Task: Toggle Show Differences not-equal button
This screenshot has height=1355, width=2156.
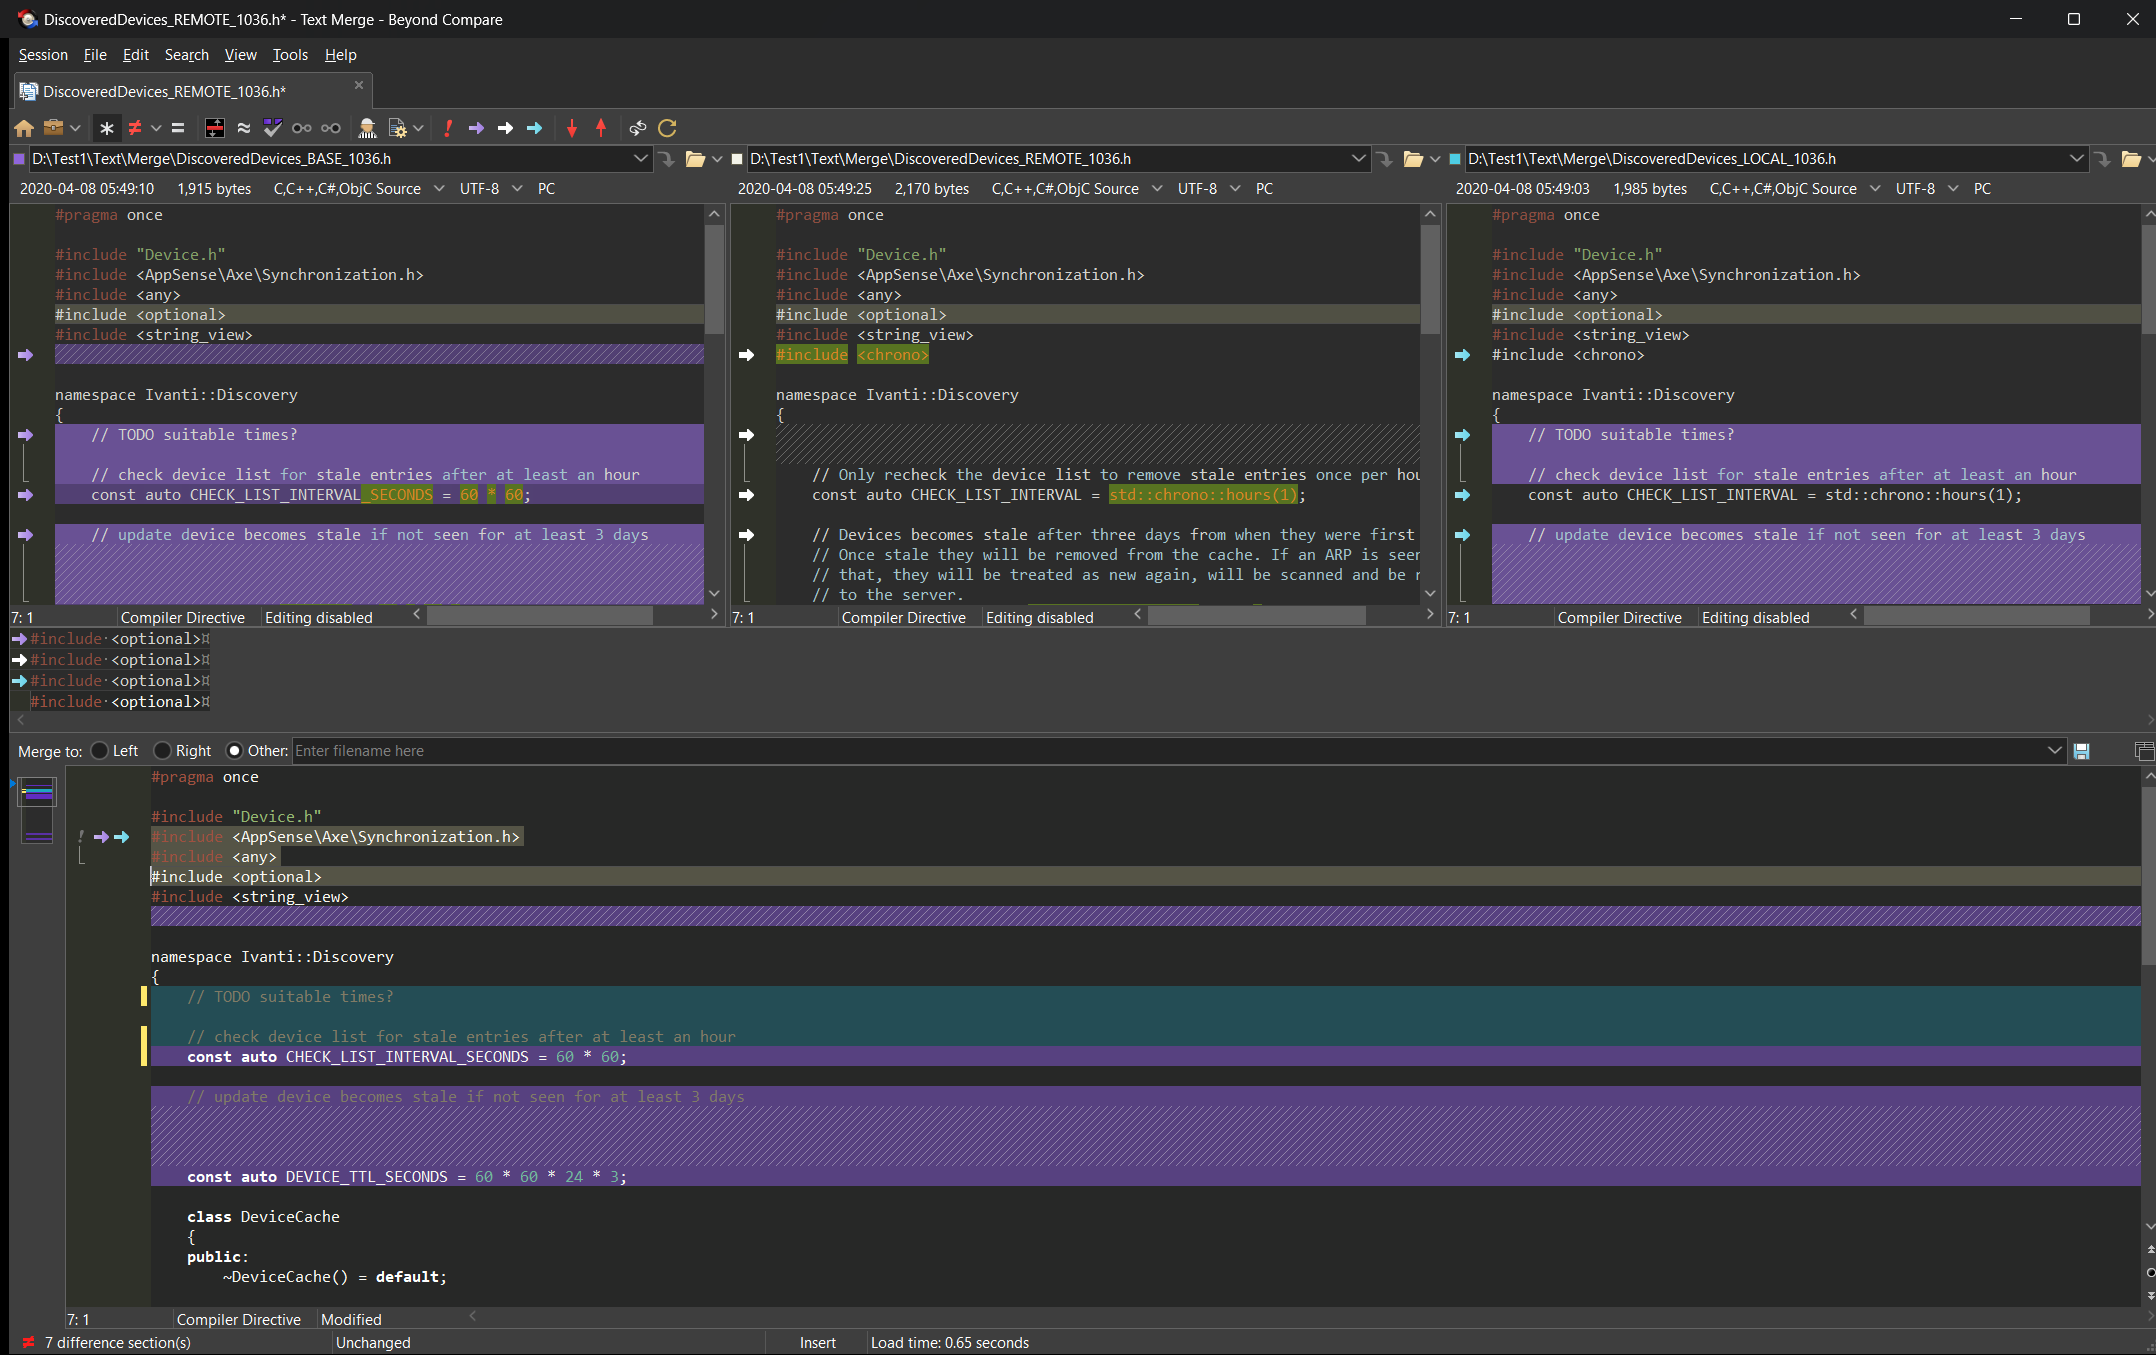Action: pos(135,128)
